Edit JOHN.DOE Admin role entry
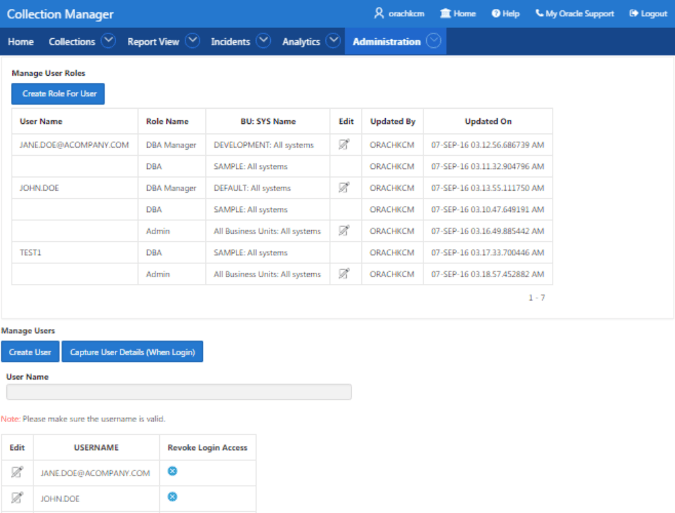Screen dimensions: 675x513 (344, 230)
